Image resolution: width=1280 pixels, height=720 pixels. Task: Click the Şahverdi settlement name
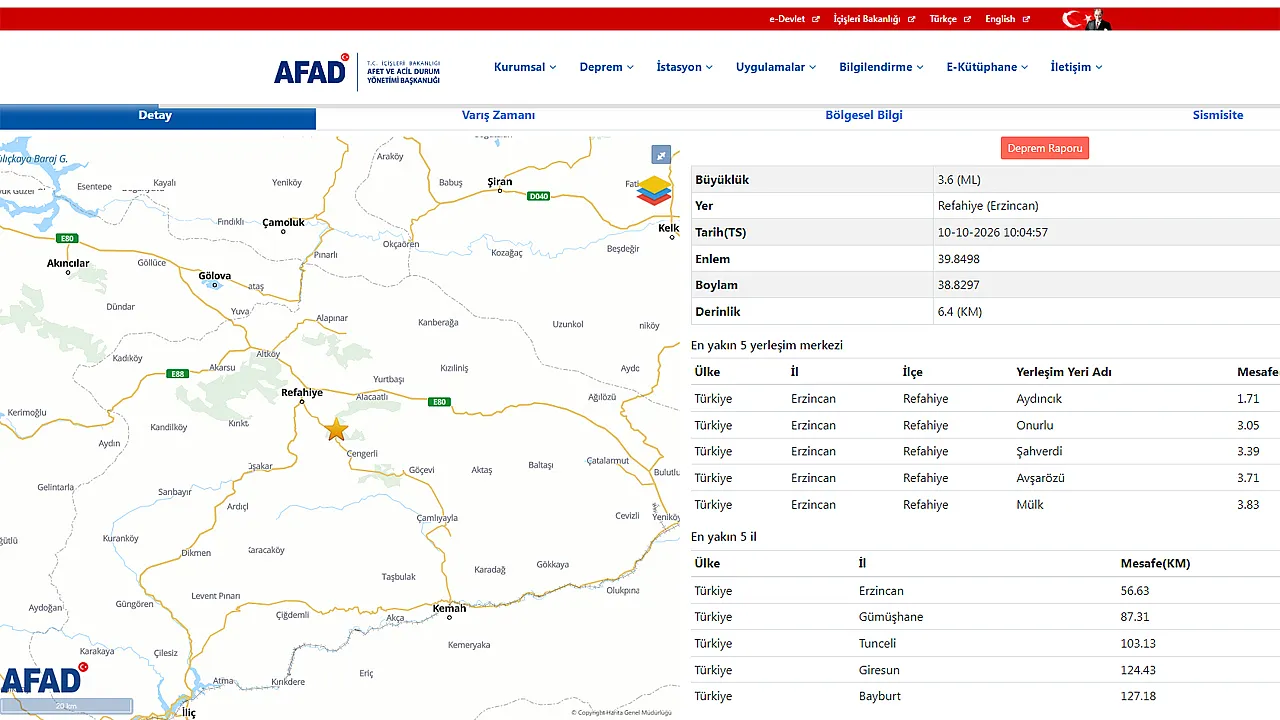click(1039, 451)
